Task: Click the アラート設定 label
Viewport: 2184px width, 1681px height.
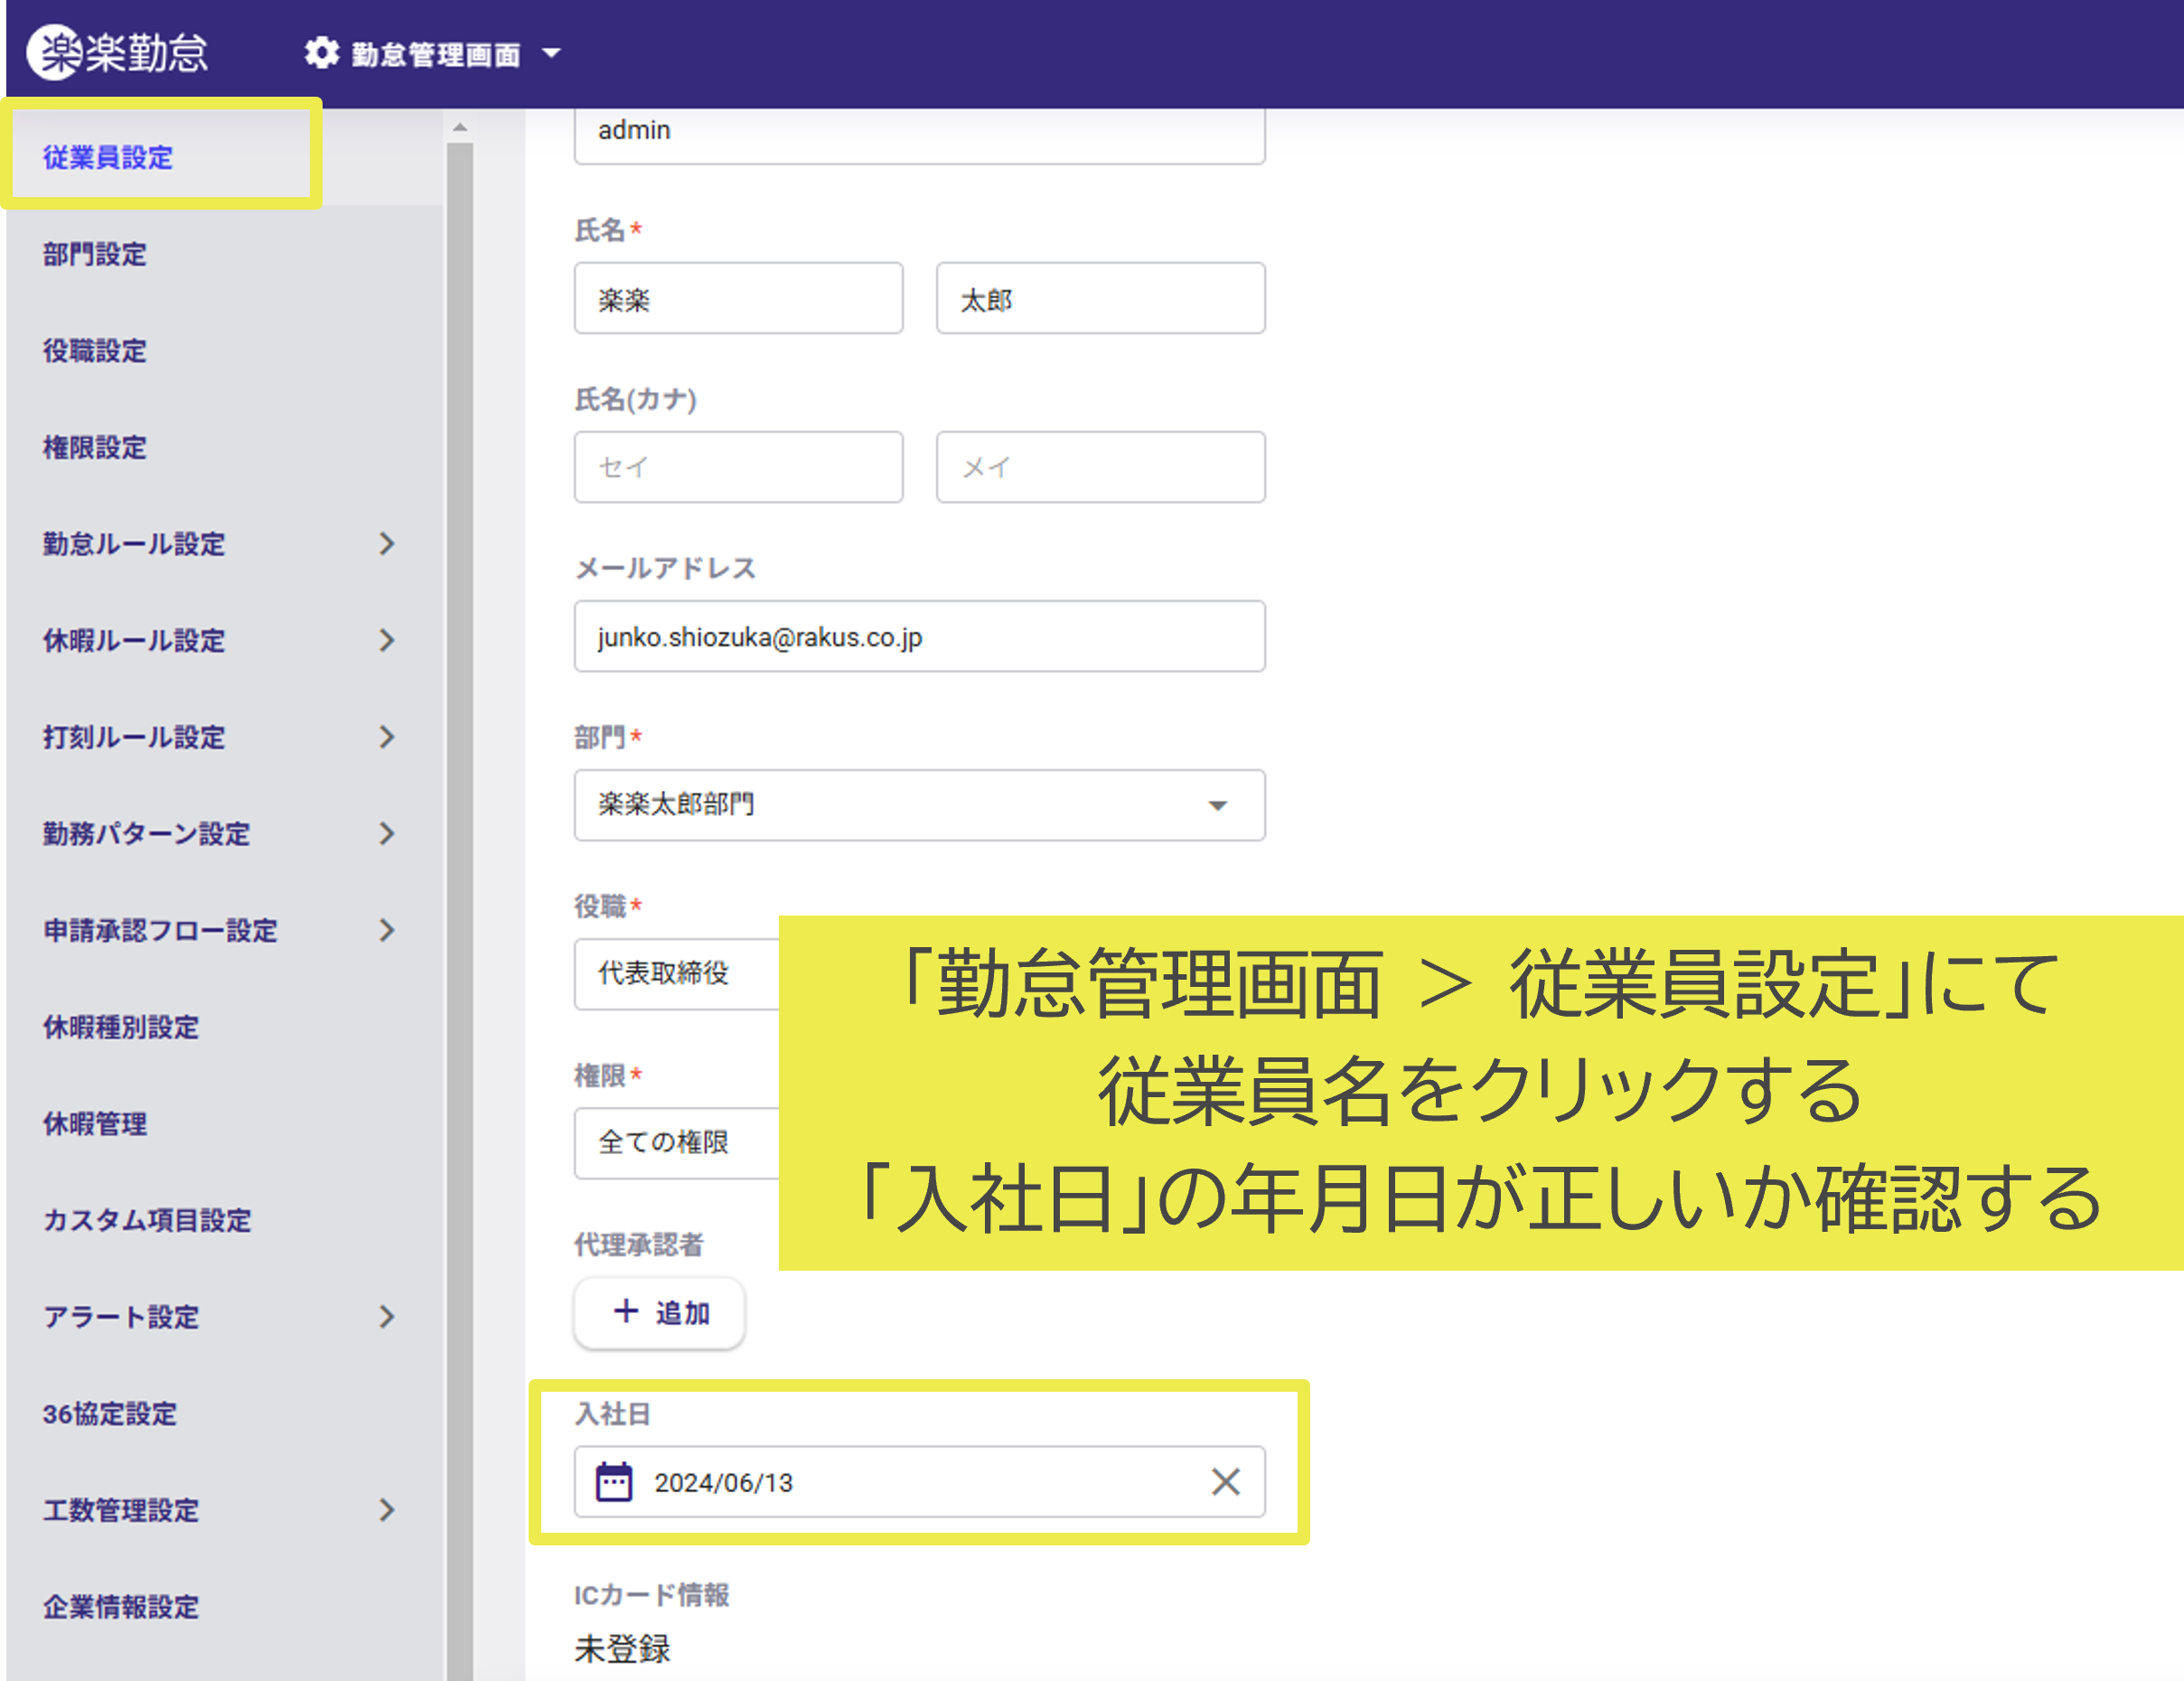Action: [121, 1317]
